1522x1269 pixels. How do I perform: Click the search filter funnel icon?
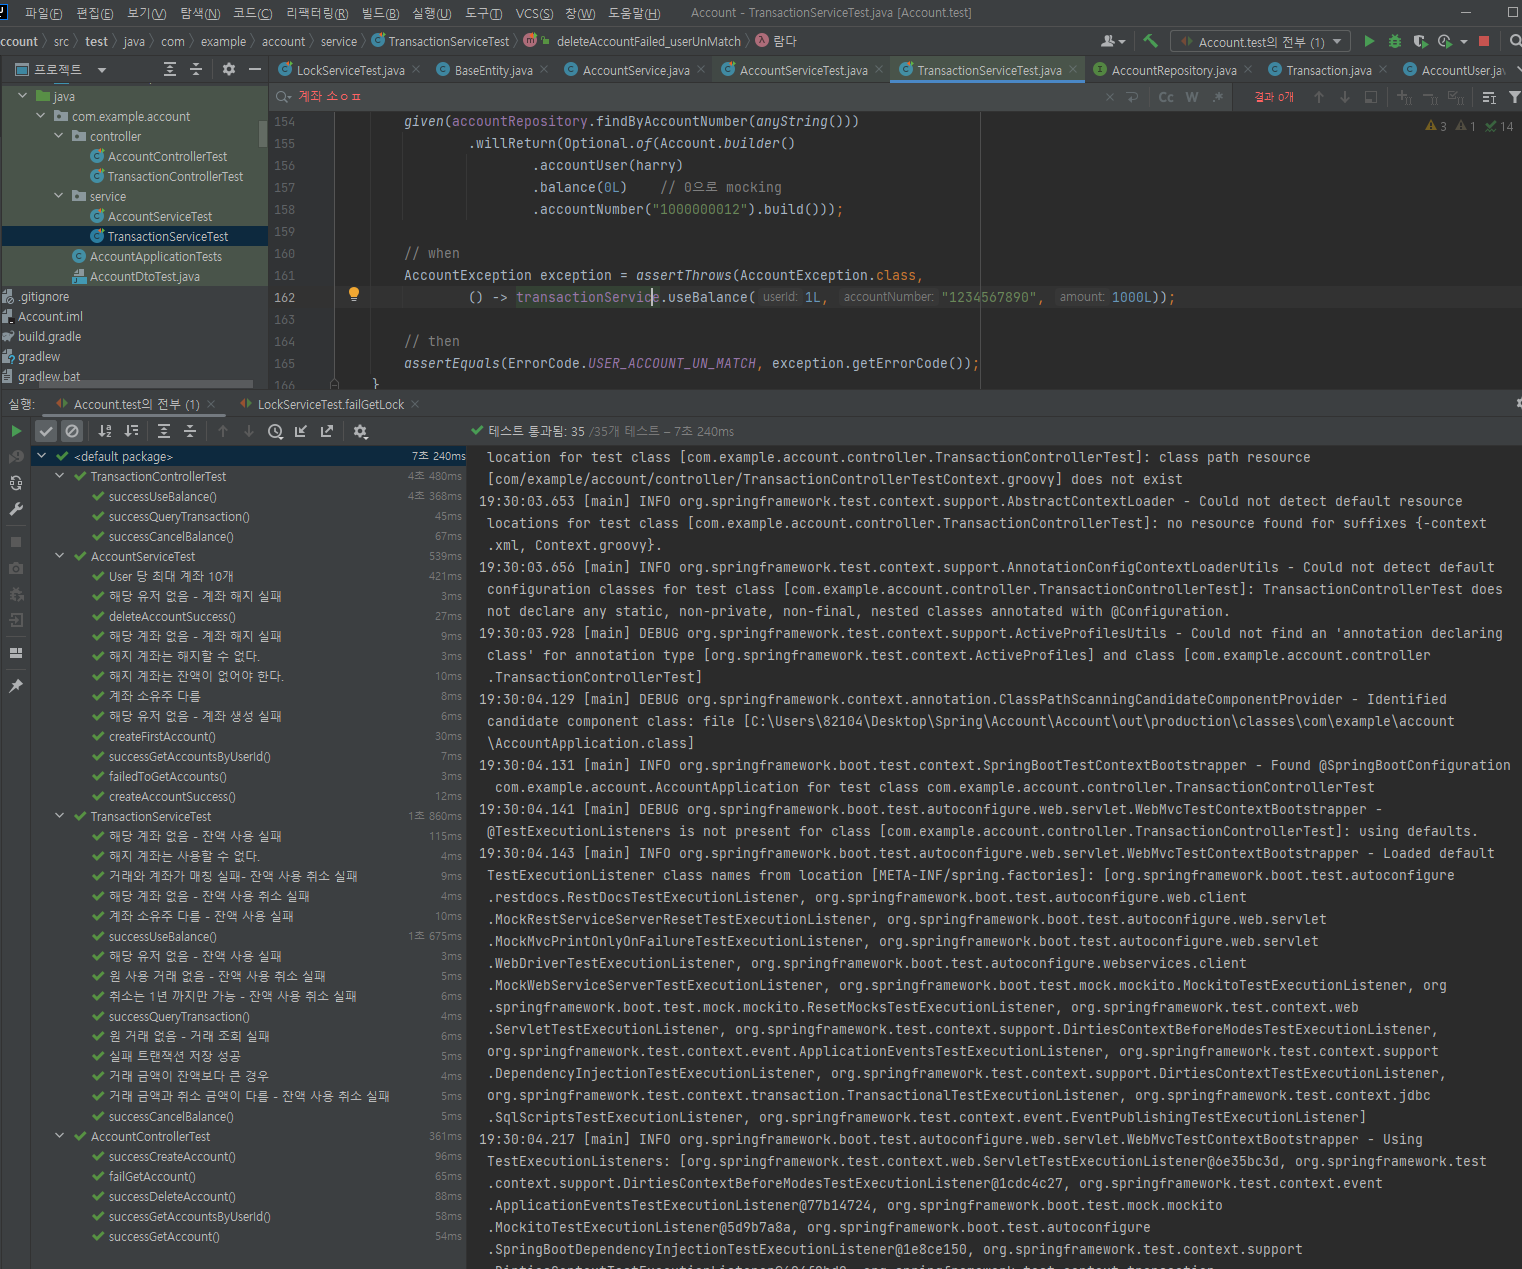click(1514, 97)
